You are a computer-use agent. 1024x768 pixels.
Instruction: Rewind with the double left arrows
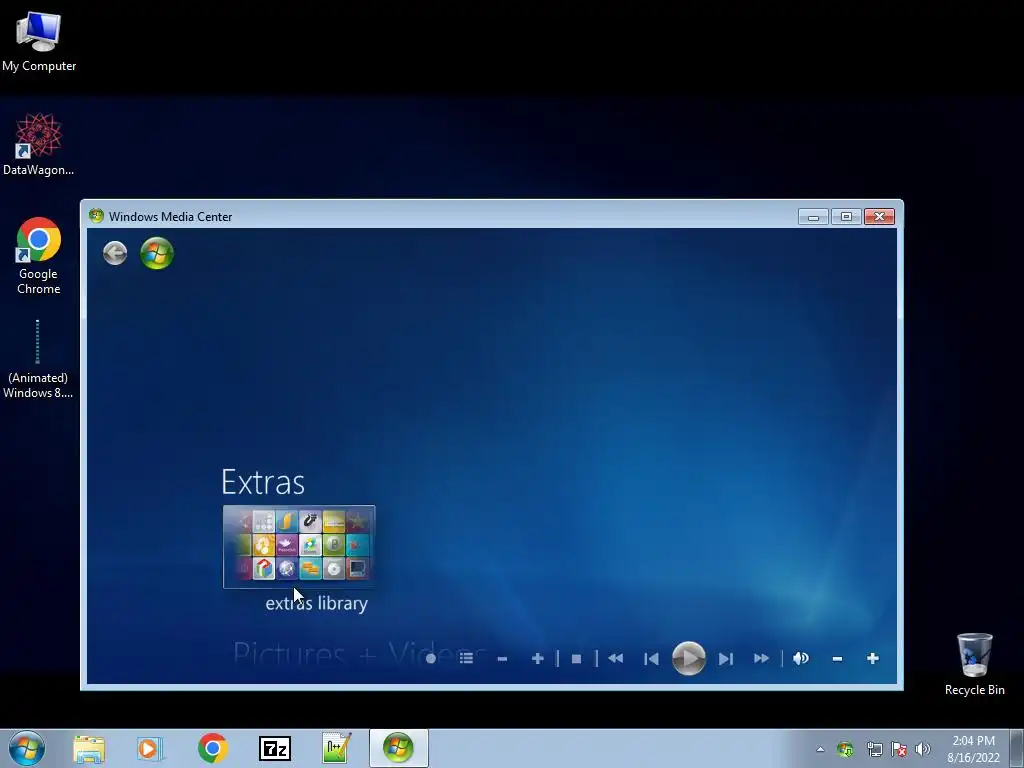[615, 658]
